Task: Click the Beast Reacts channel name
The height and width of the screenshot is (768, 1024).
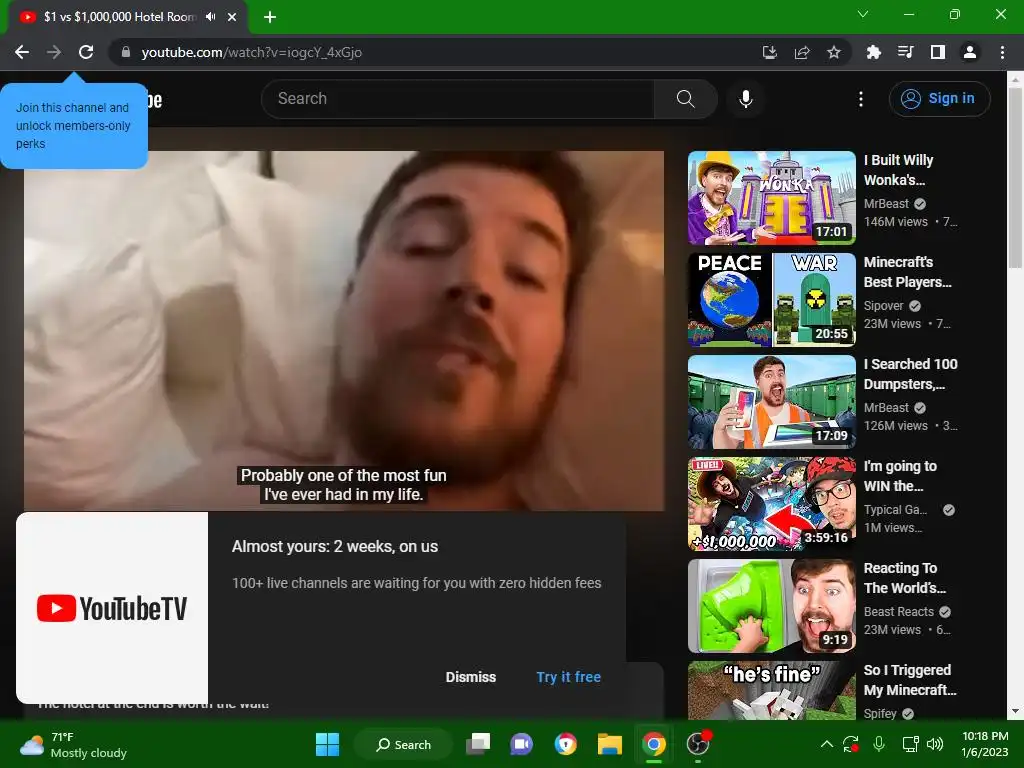Action: click(x=899, y=612)
